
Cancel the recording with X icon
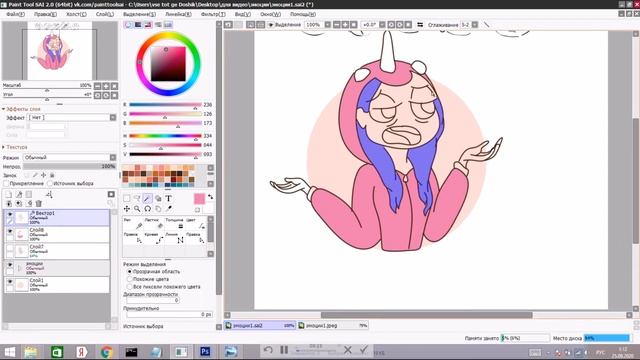348,350
